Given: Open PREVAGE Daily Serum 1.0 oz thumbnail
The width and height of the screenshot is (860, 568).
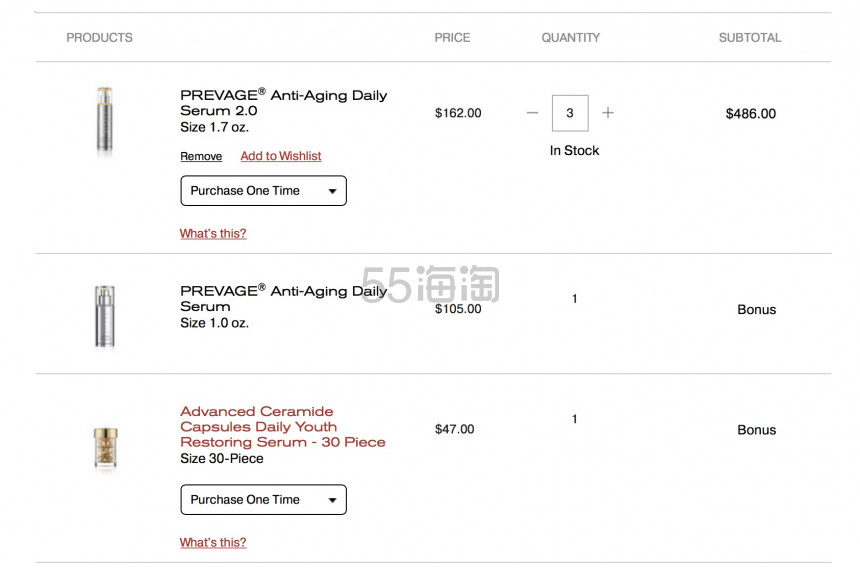Looking at the screenshot, I should click(105, 316).
